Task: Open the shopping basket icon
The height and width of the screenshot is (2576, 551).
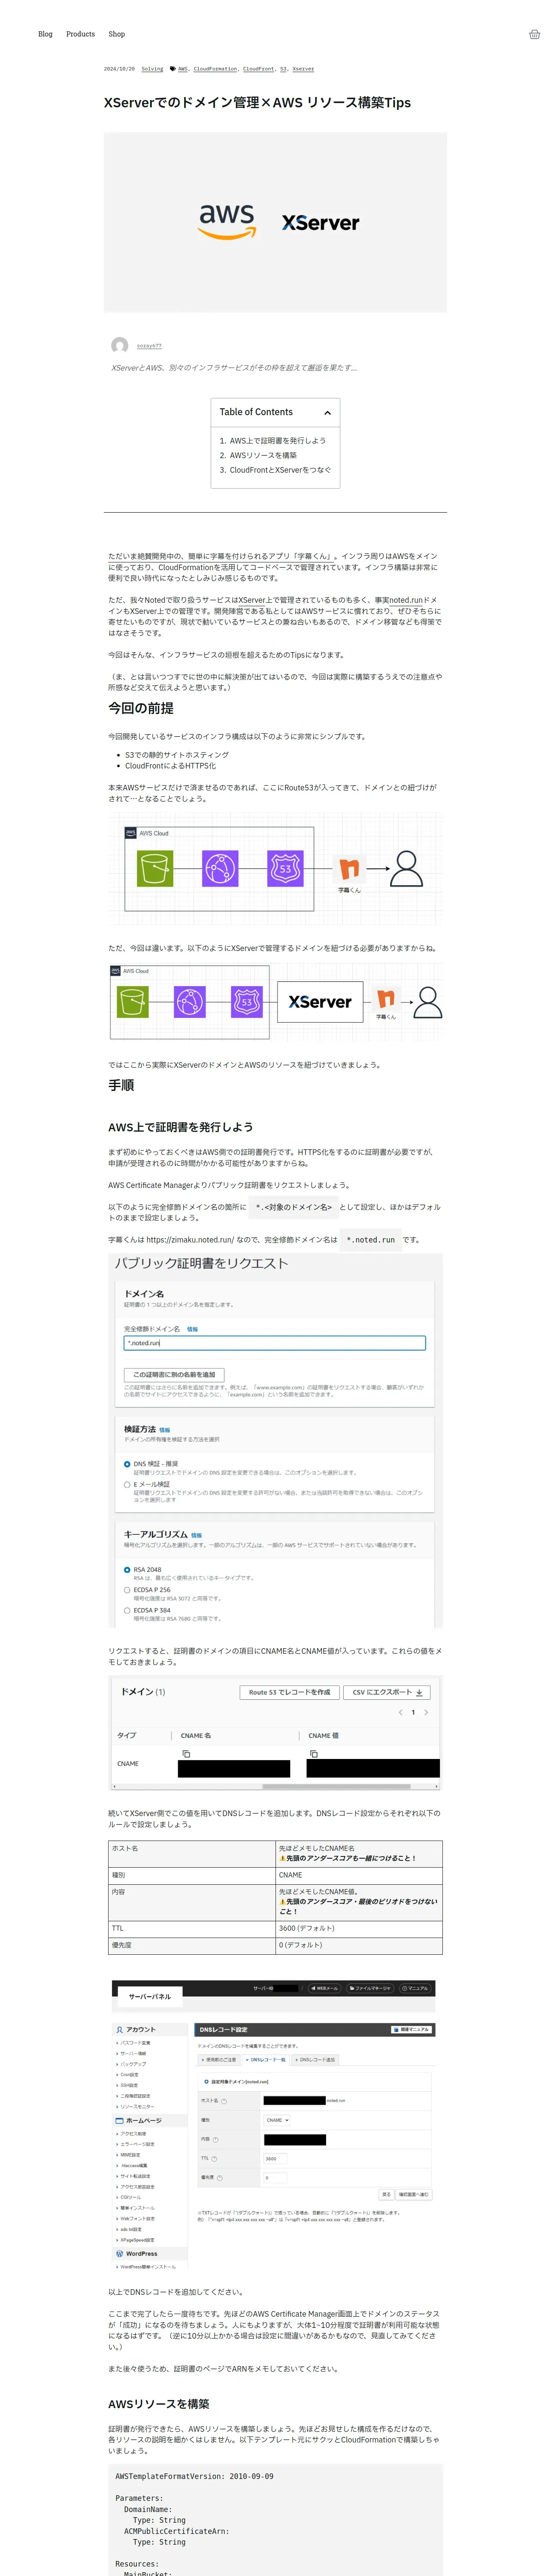Action: (x=534, y=34)
